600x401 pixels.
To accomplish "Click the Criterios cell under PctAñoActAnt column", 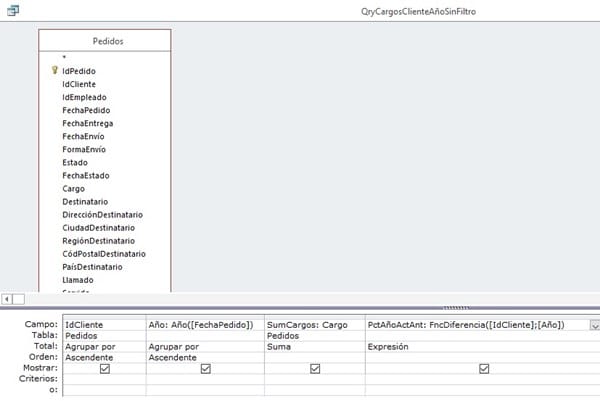I will click(x=482, y=379).
